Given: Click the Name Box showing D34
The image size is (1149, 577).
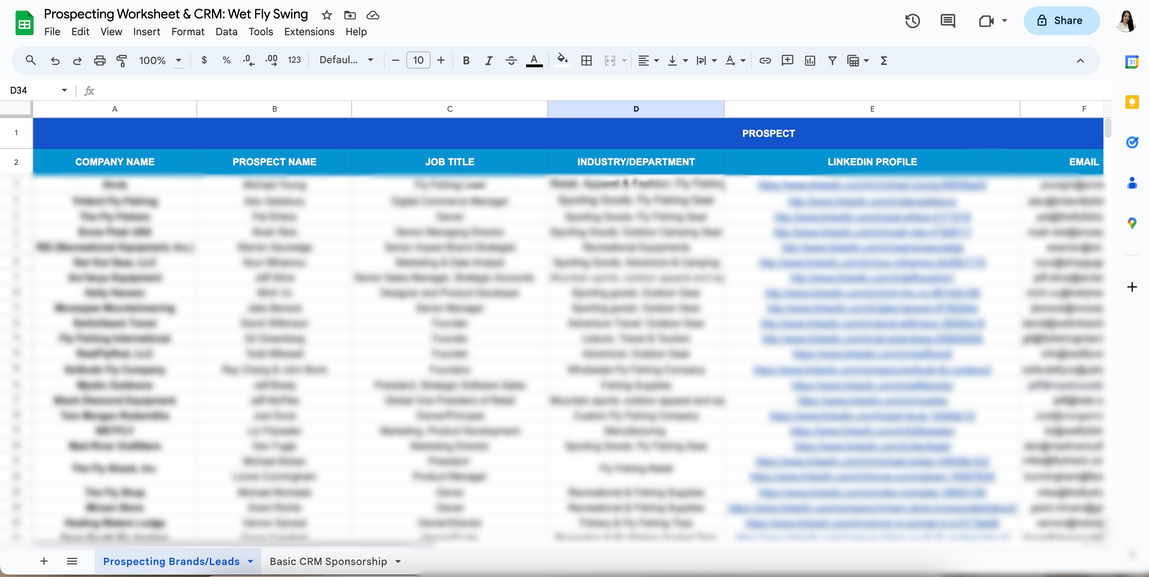Looking at the screenshot, I should click(38, 90).
